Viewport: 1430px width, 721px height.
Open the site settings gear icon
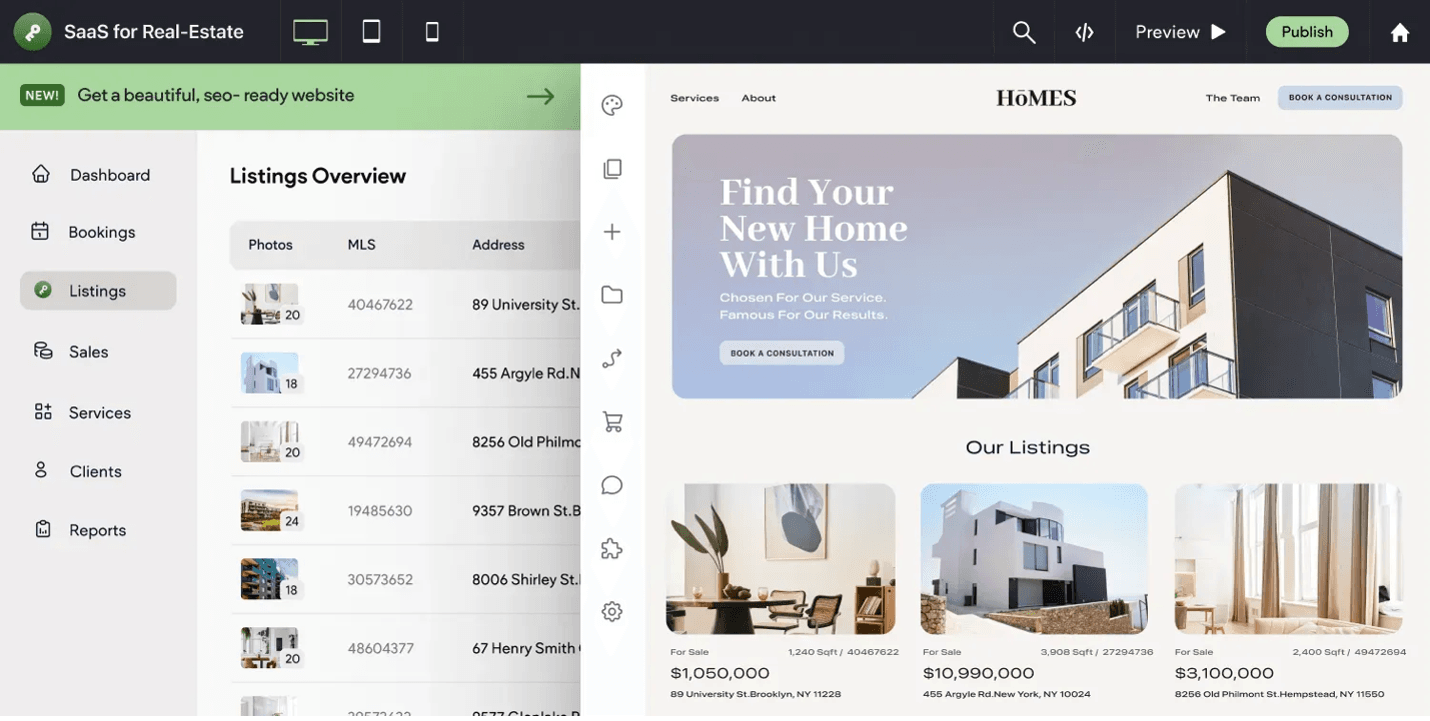[x=611, y=610]
